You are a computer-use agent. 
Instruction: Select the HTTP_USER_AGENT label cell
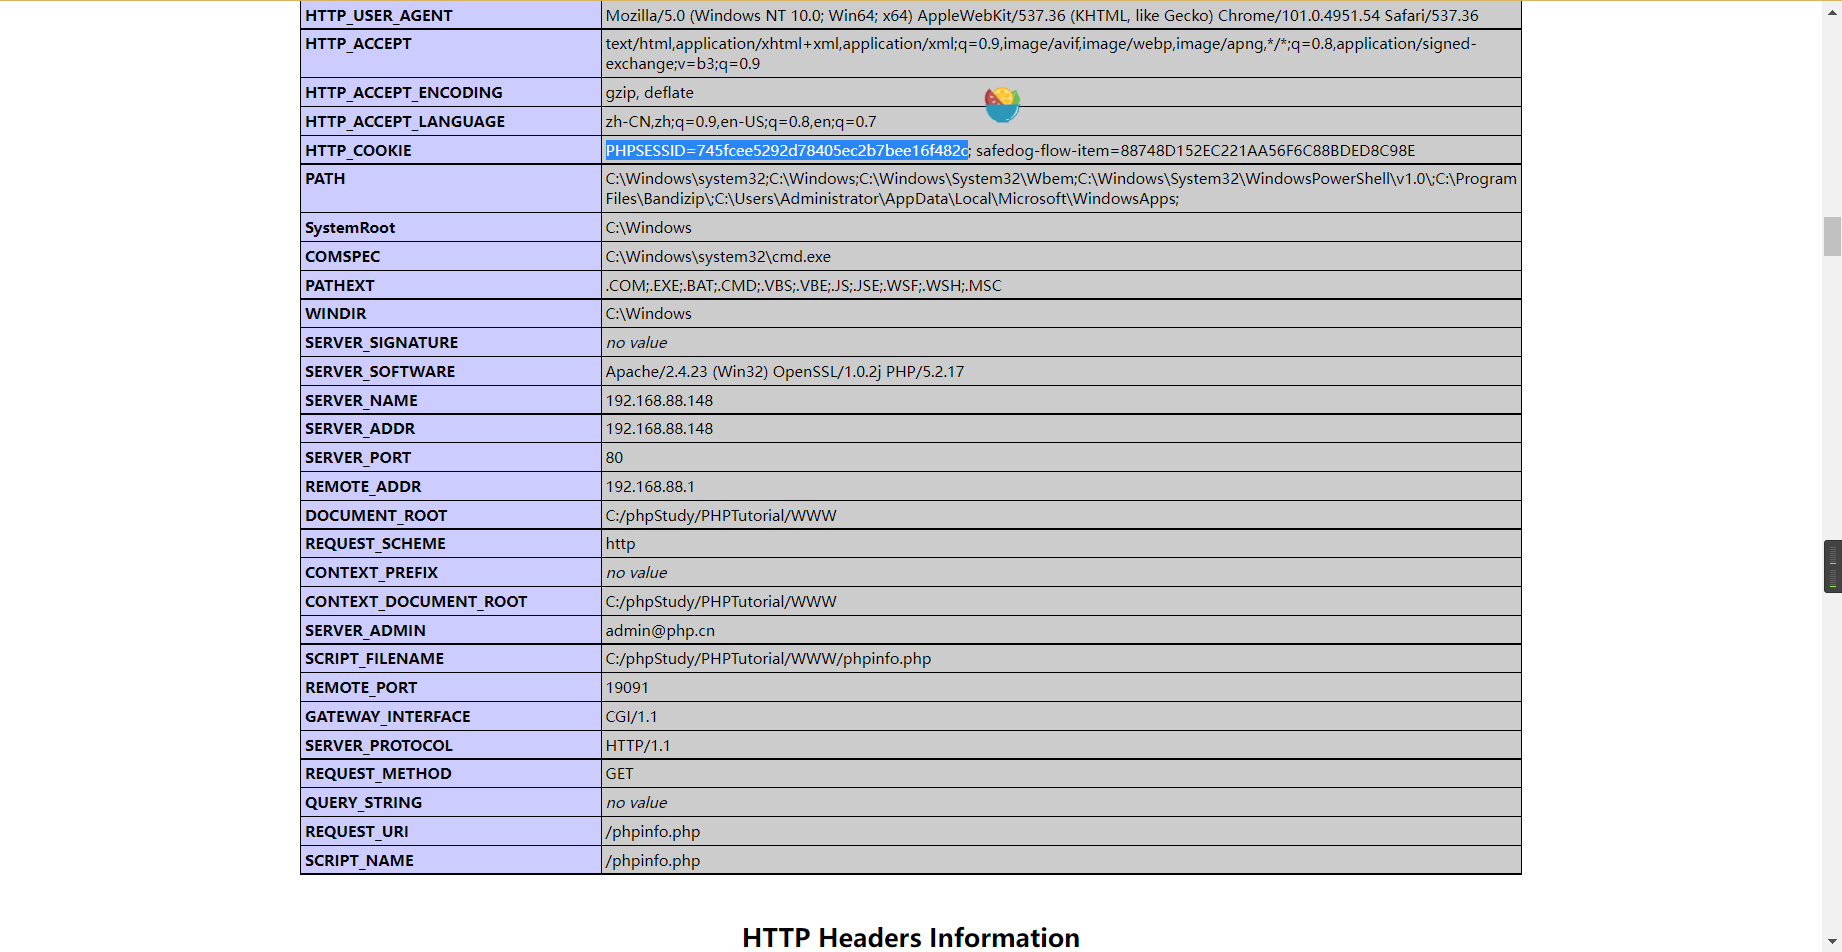451,15
